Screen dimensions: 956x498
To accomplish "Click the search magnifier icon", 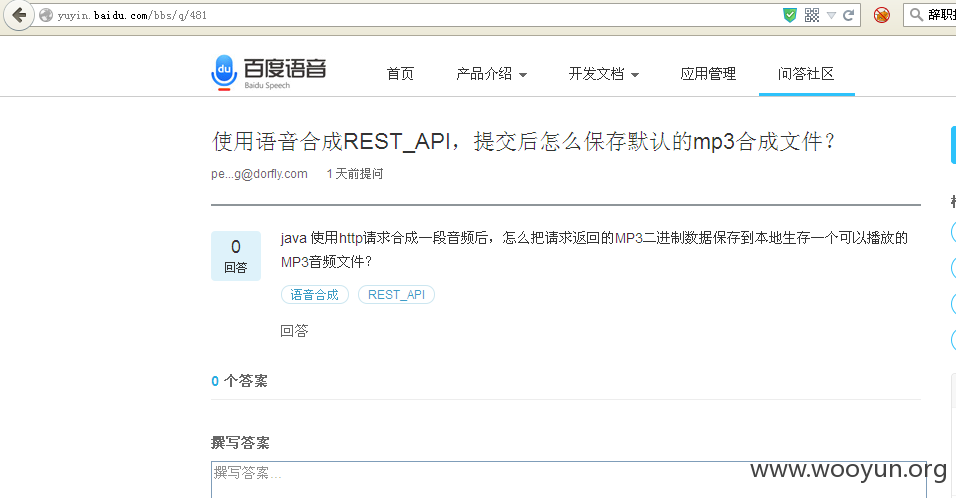I will point(916,15).
